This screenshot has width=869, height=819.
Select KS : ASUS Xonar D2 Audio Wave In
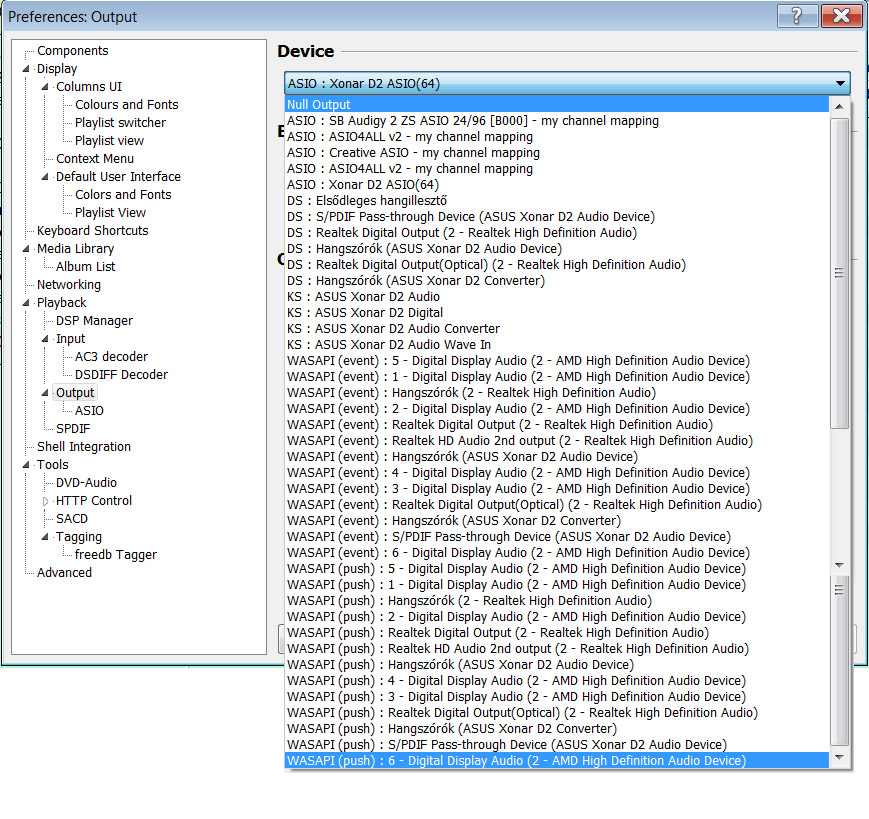pos(557,345)
